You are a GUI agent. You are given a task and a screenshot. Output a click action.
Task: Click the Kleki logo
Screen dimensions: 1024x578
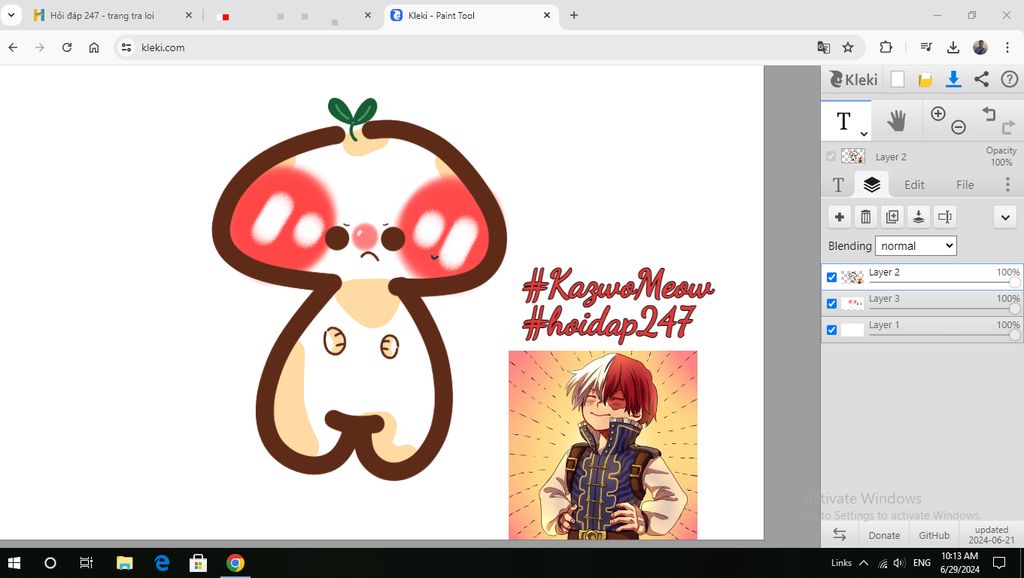853,80
